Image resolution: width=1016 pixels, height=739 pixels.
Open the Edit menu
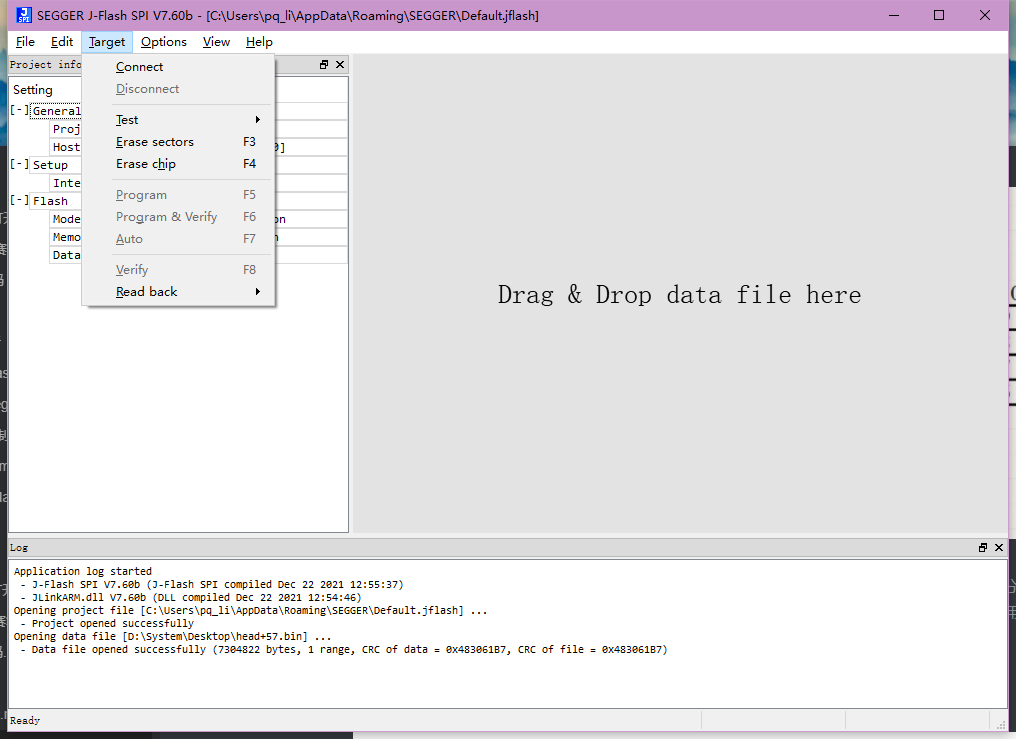coord(62,42)
